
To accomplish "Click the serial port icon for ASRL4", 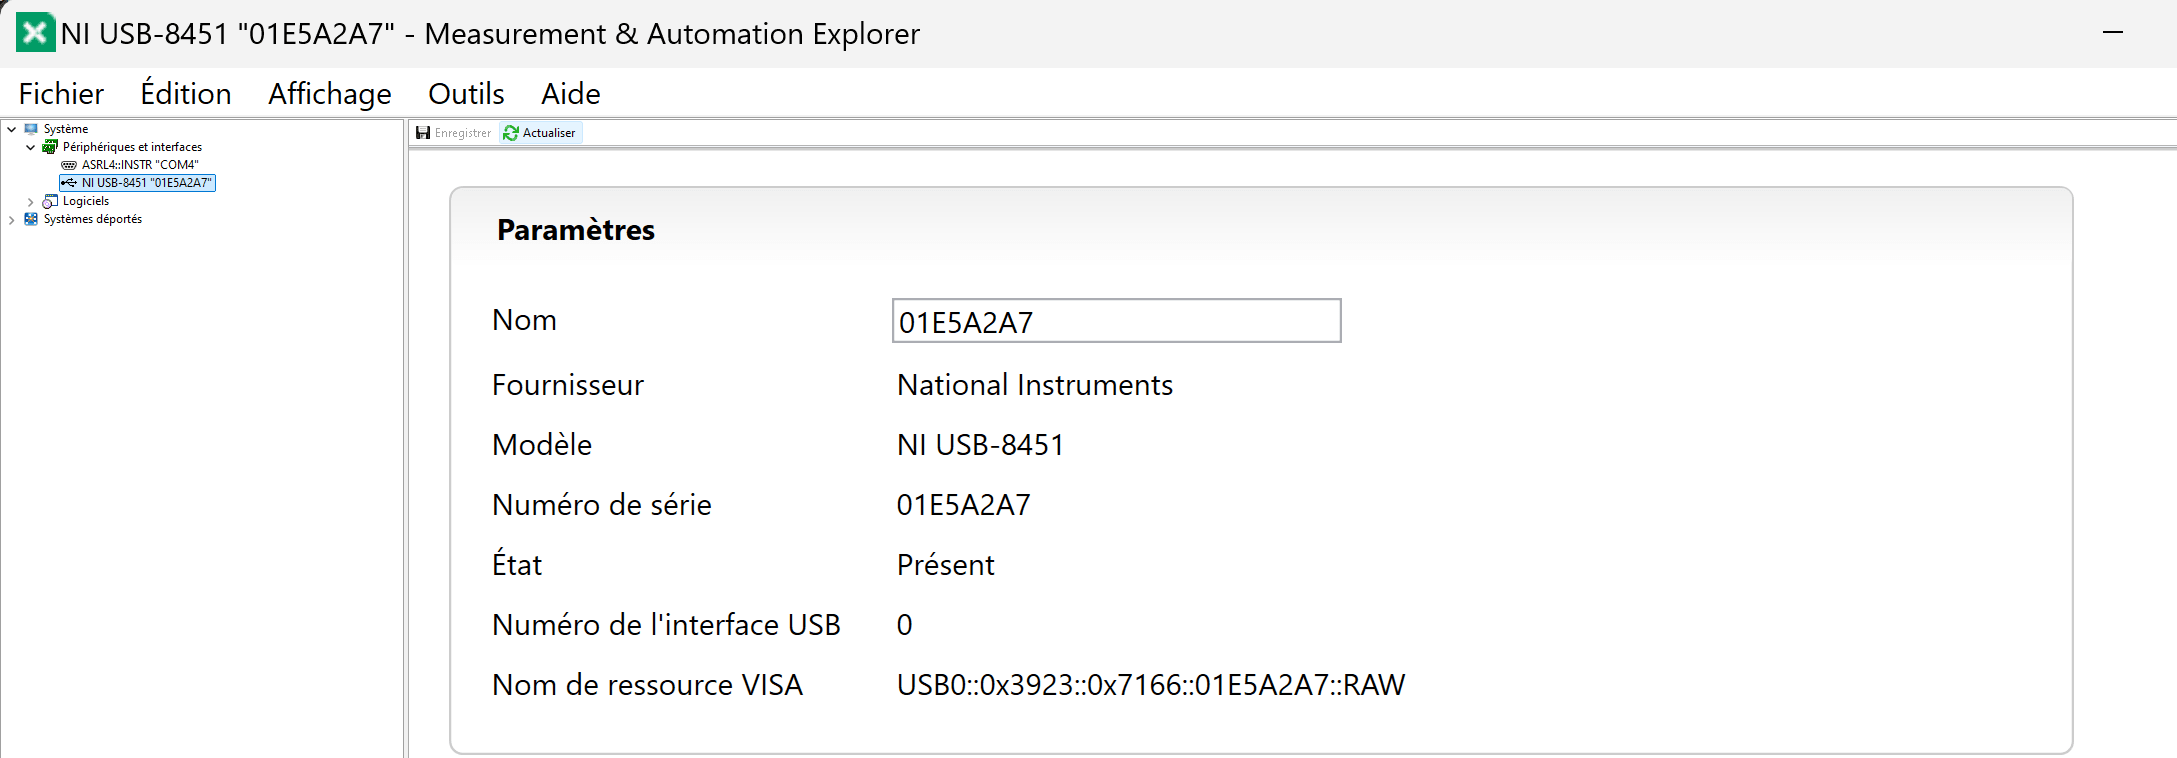I will click(x=69, y=165).
